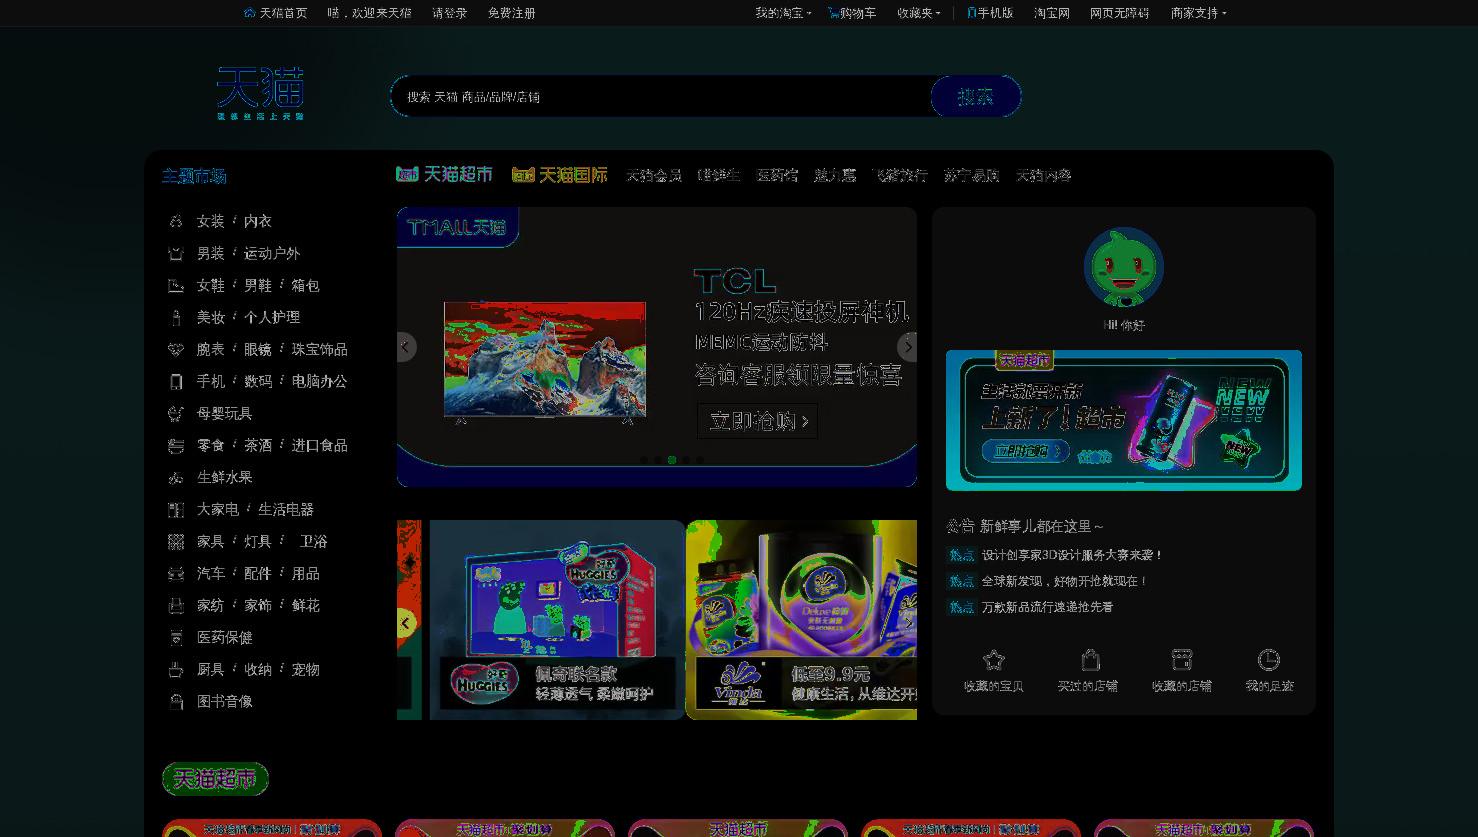1478x837 pixels.
Task: Select 生活电器 category link
Action: coord(286,509)
